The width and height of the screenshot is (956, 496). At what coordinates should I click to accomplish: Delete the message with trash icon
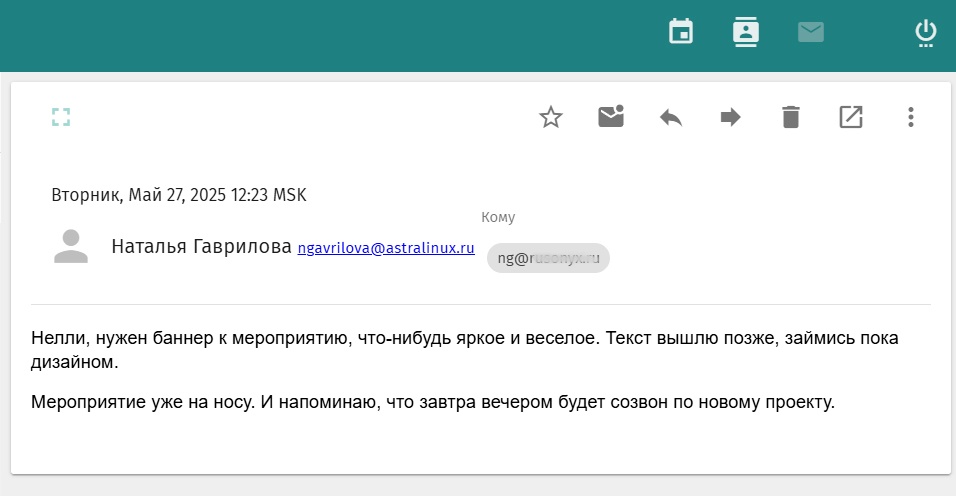(x=790, y=117)
